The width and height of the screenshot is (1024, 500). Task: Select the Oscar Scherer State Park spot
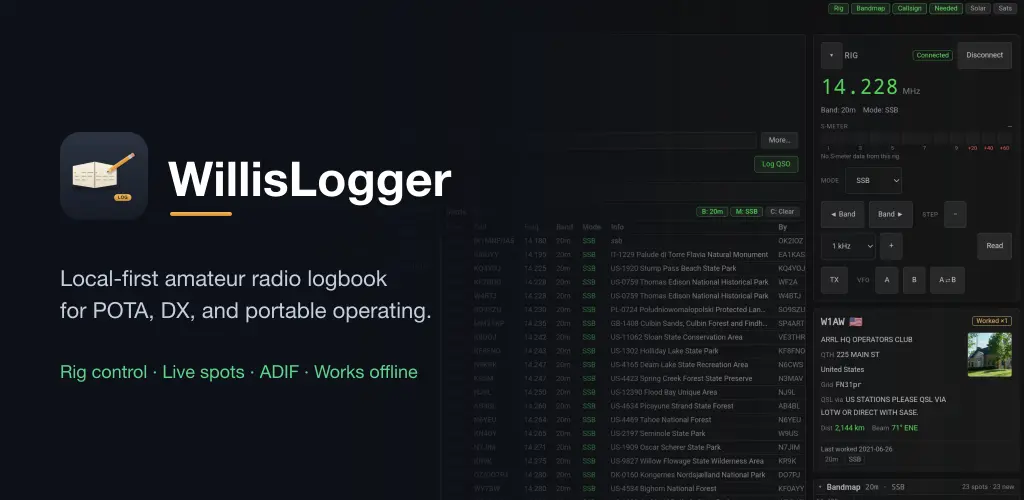[626, 447]
